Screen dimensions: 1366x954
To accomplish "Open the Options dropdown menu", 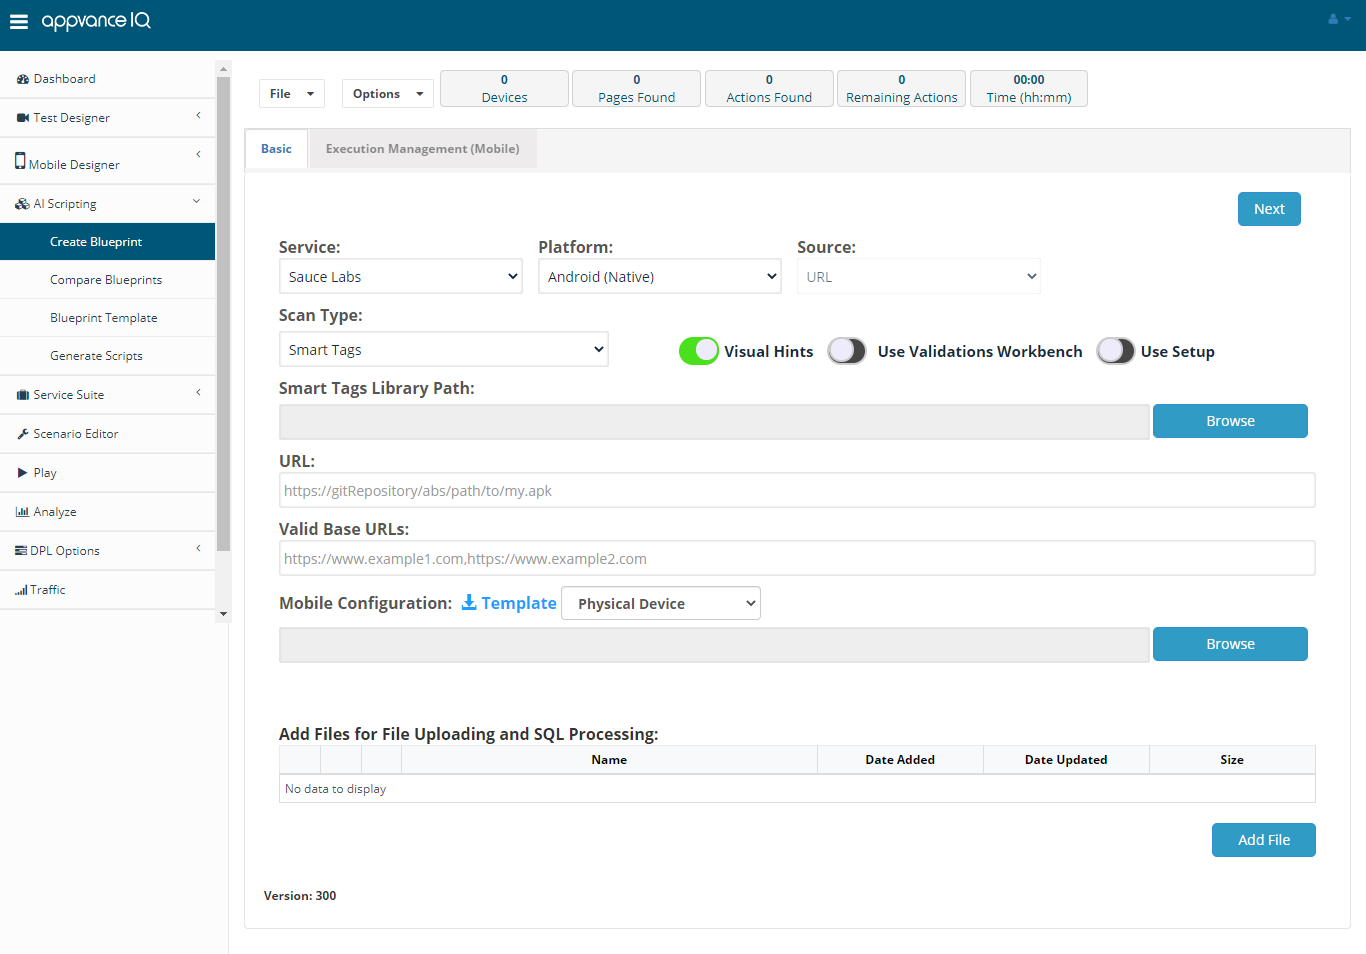I will click(x=388, y=94).
